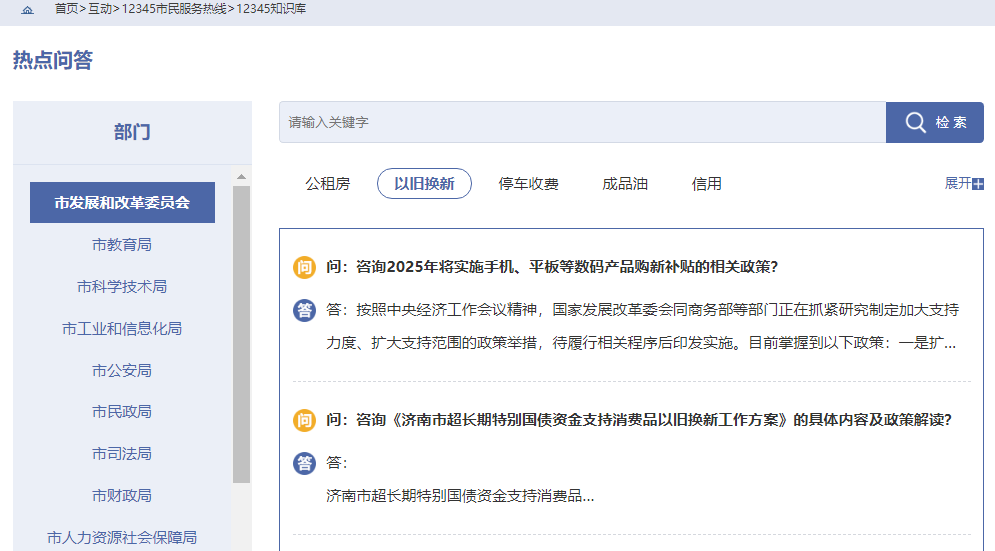Click scroll-up arrow in department list
The width and height of the screenshot is (995, 551).
point(241,177)
